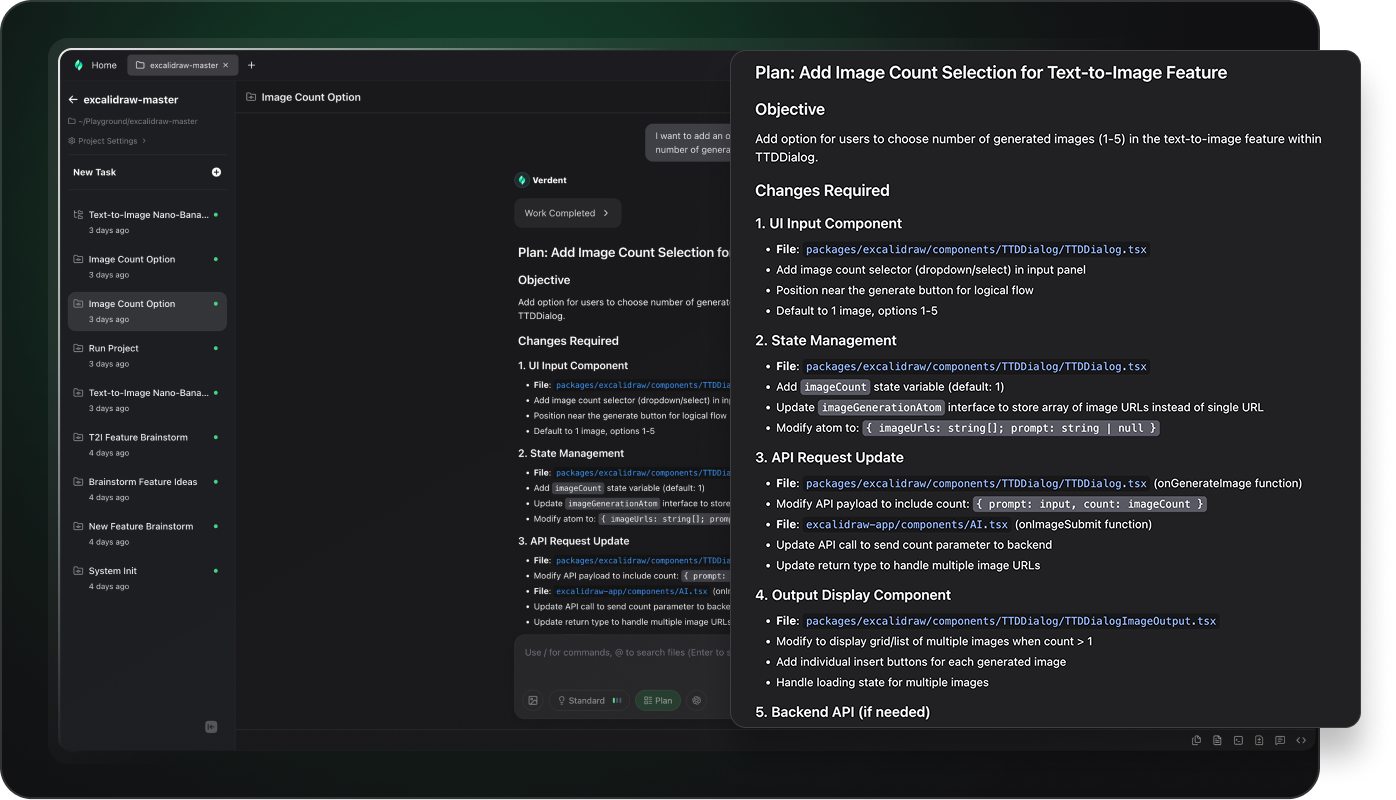
Task: Click the "{ prompt: input, count: imageCount }" code snippet
Action: tap(1091, 504)
